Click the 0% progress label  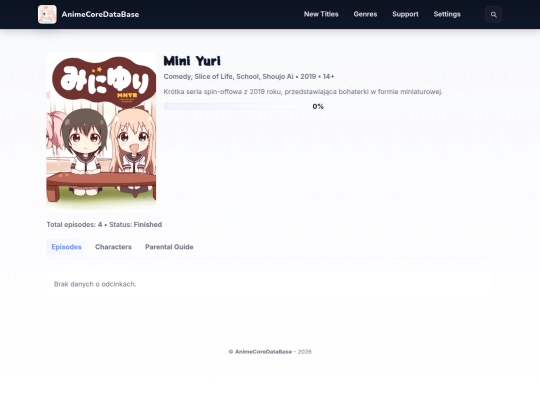318,106
